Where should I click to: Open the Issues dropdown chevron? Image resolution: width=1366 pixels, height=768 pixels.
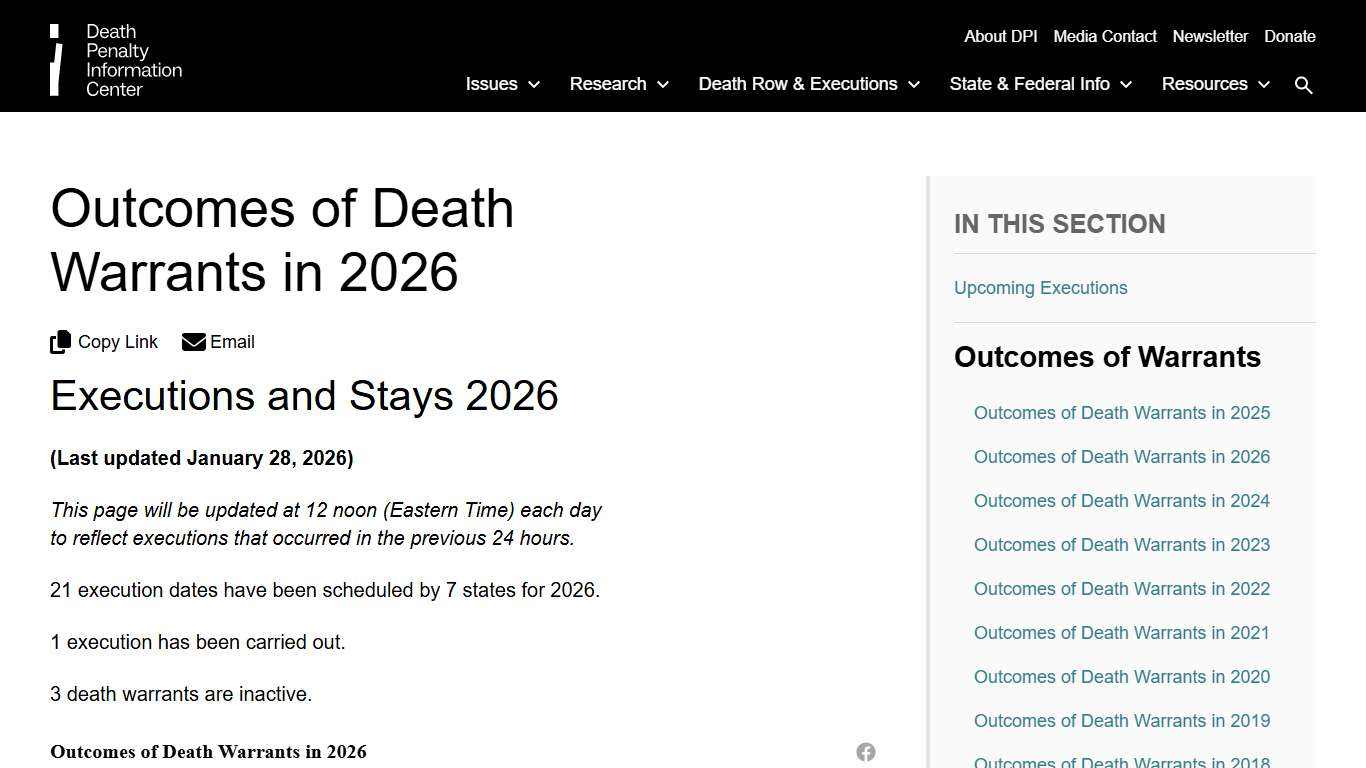(534, 85)
